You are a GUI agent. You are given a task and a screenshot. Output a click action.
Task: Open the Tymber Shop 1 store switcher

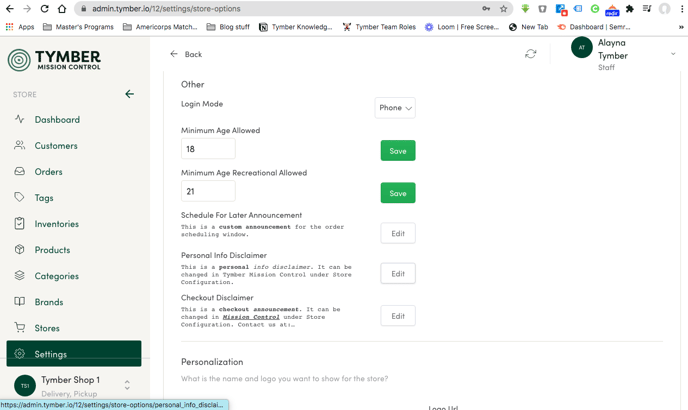(127, 385)
